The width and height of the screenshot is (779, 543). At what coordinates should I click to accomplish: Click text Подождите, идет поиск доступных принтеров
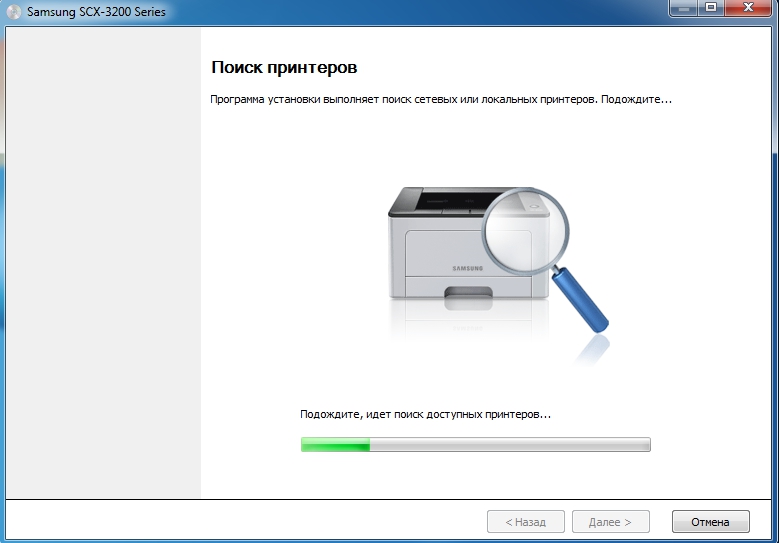click(x=425, y=414)
